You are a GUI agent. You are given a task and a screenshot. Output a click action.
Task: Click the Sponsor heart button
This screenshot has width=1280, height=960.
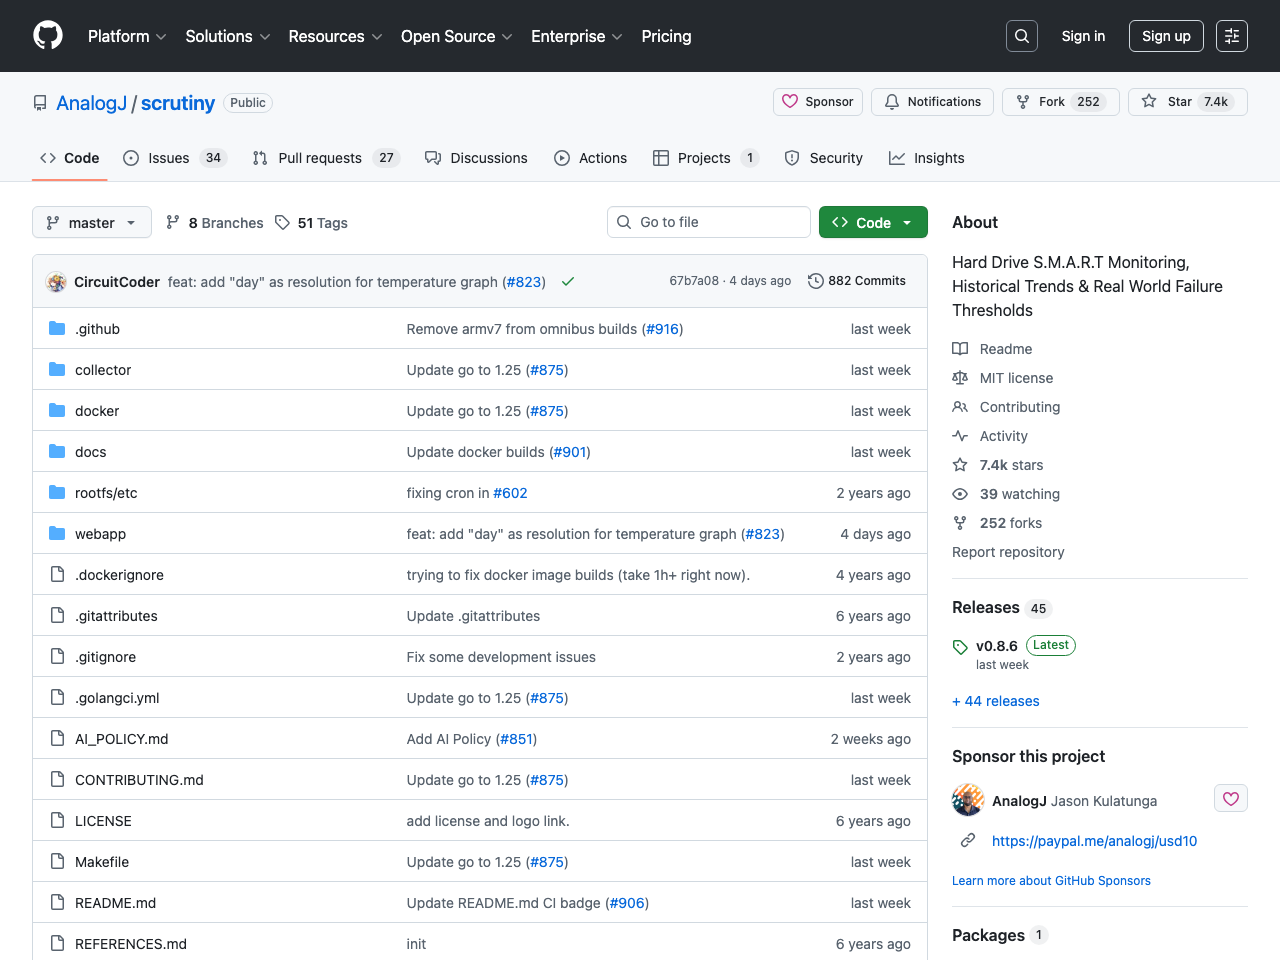pos(818,102)
